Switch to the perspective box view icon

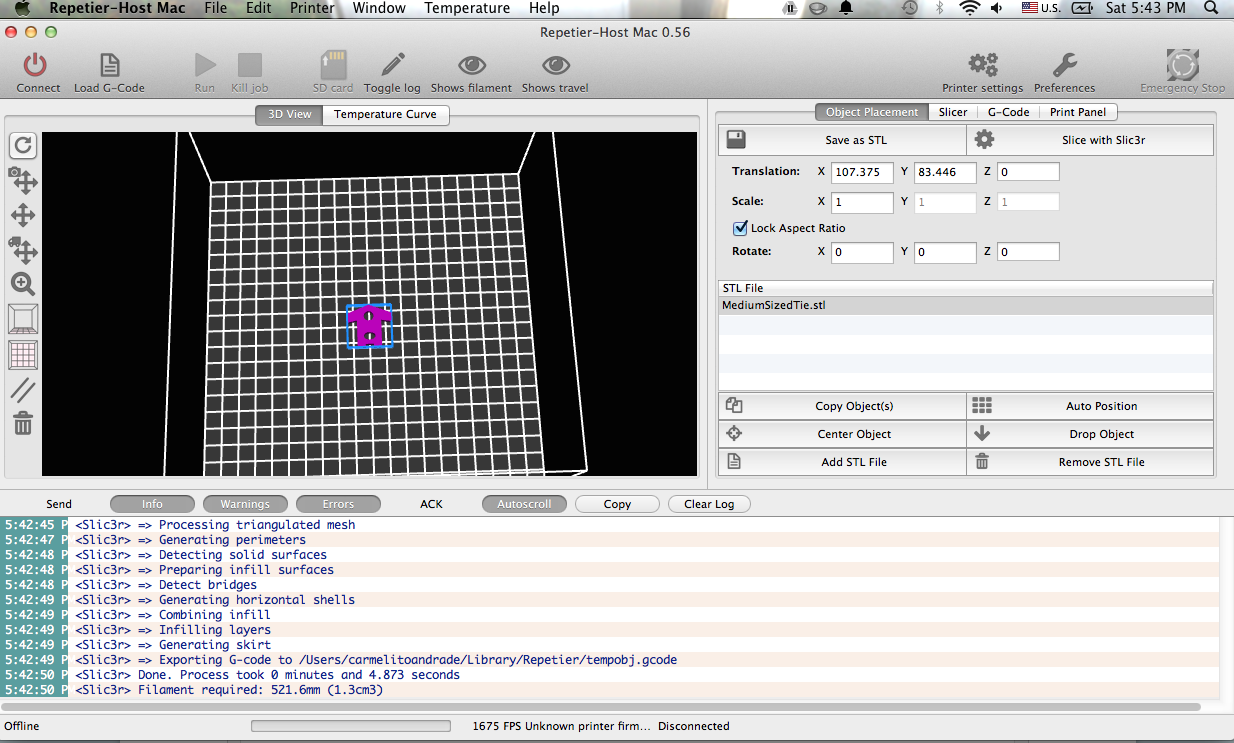23,319
